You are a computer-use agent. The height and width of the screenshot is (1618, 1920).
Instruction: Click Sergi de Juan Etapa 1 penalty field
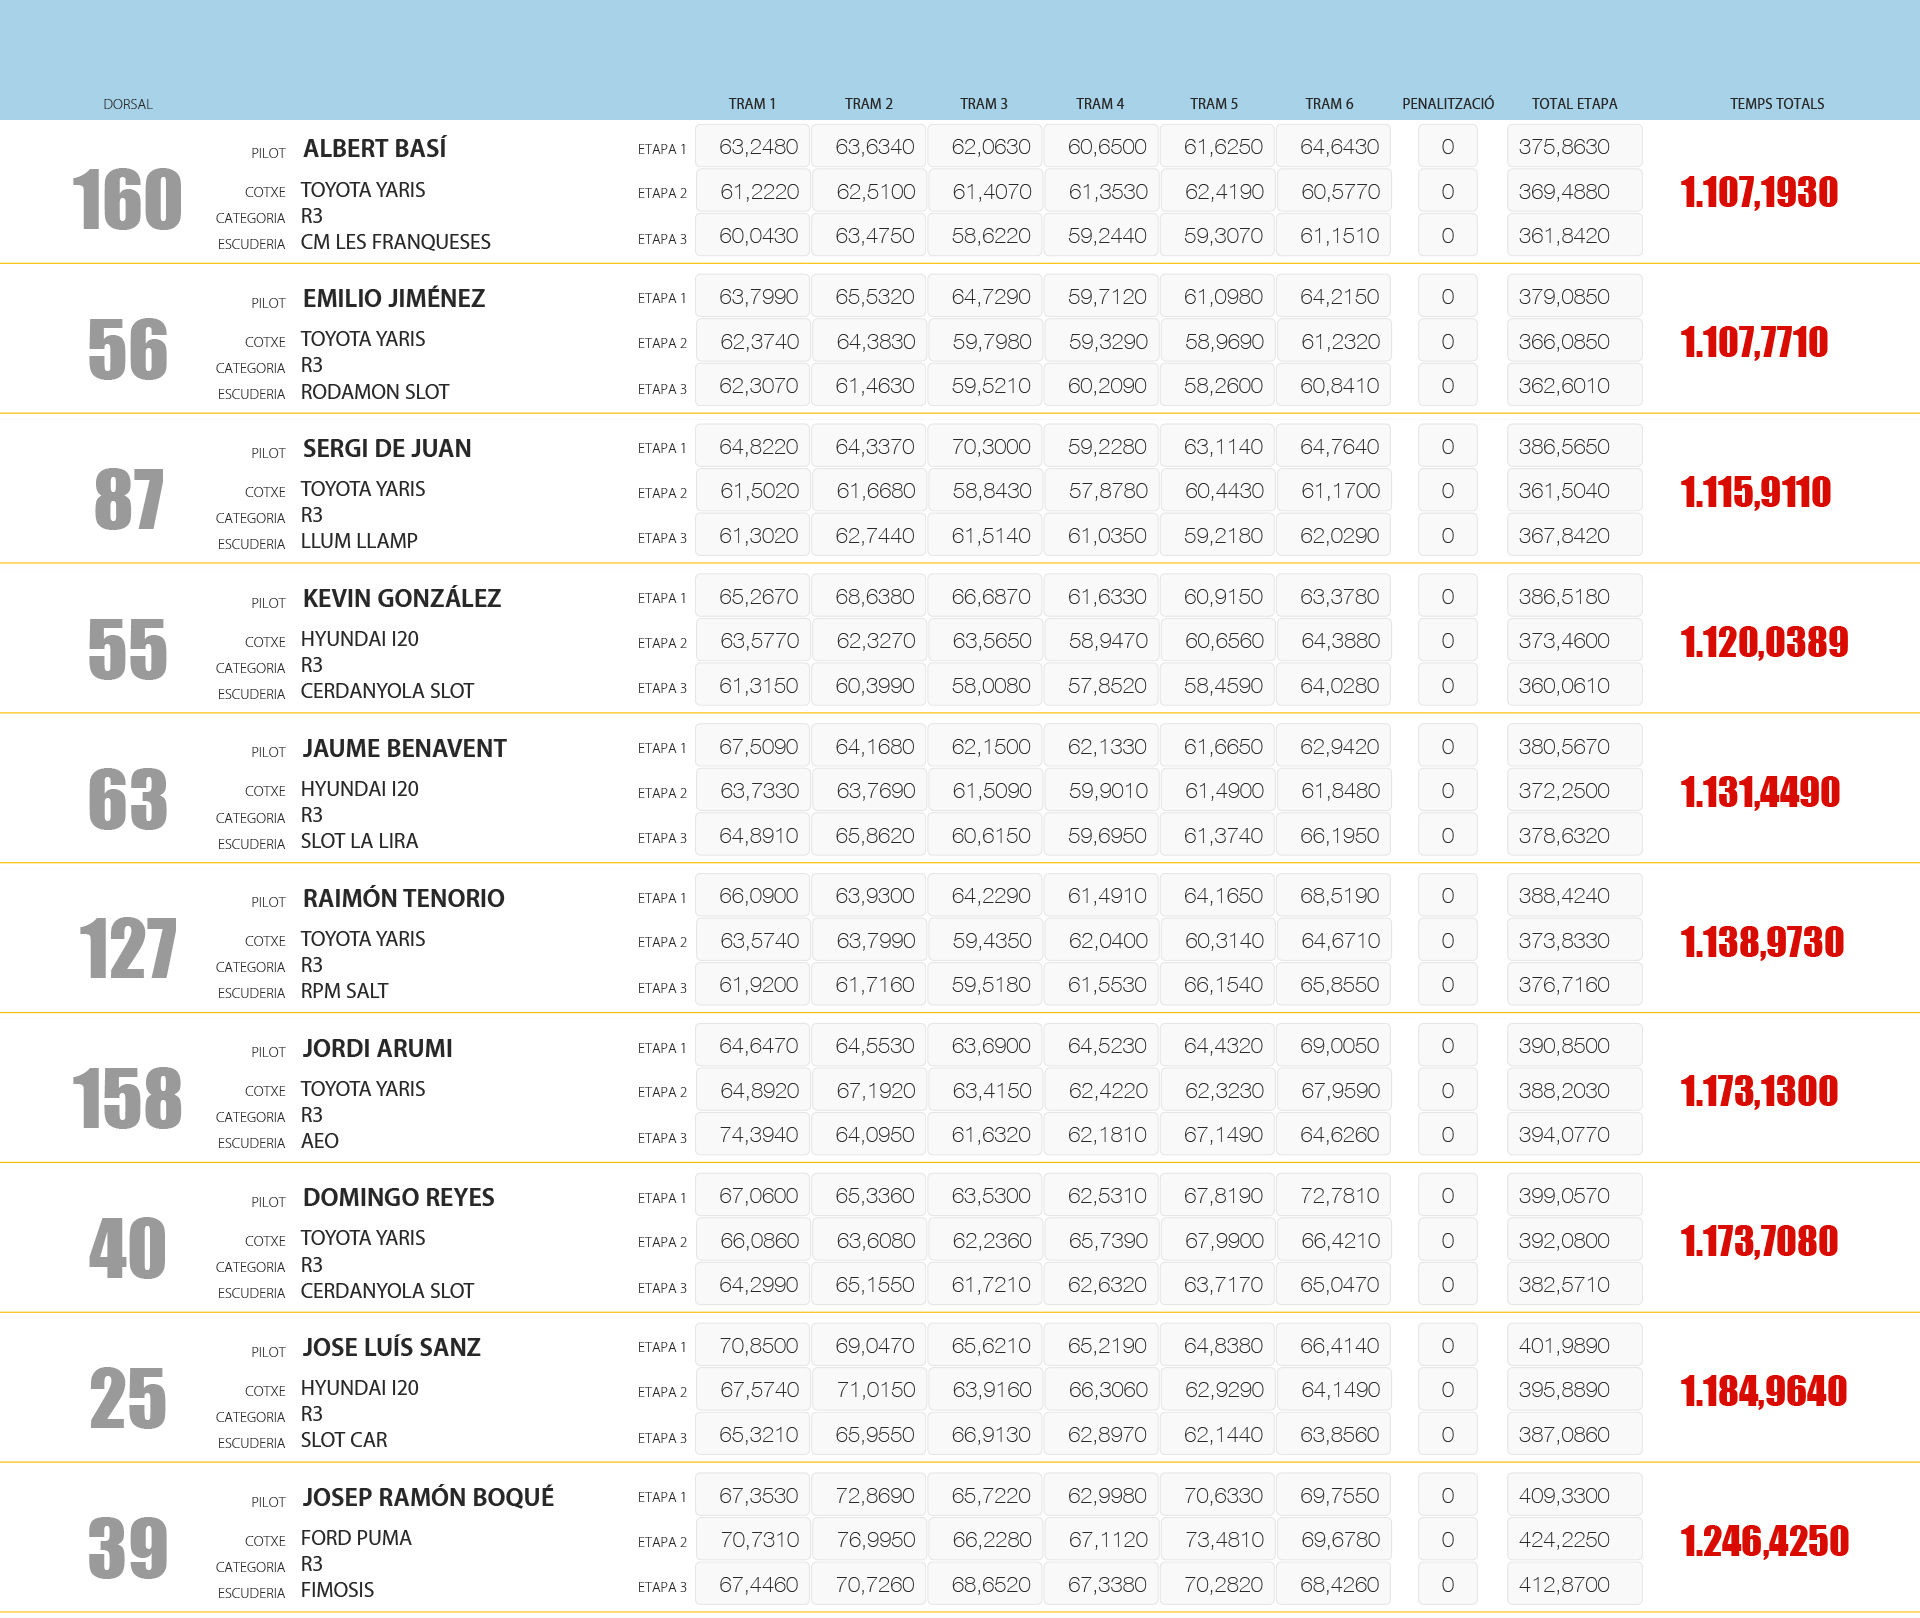[x=1447, y=447]
